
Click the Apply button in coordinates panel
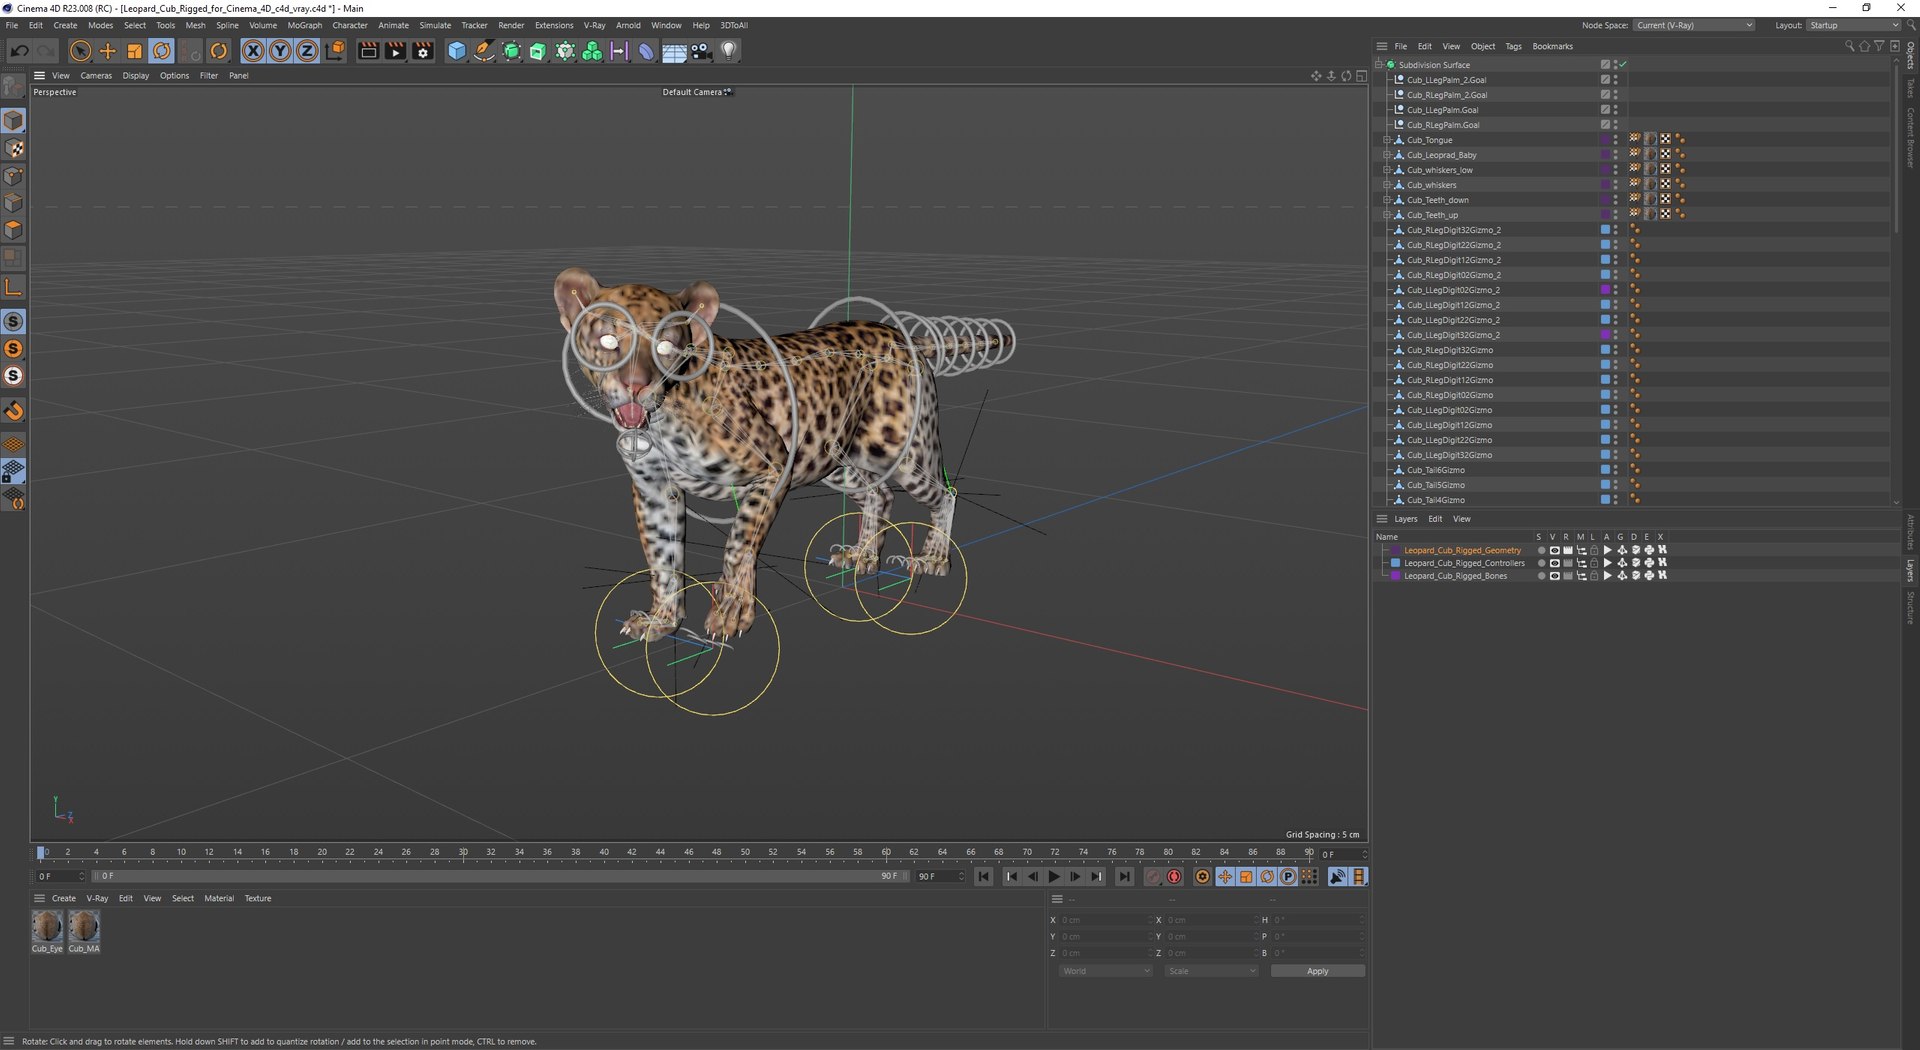(1317, 971)
